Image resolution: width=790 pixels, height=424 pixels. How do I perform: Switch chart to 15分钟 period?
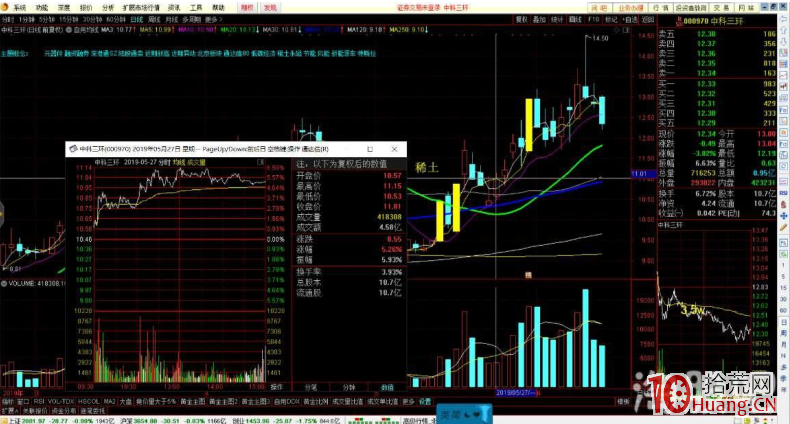click(69, 19)
